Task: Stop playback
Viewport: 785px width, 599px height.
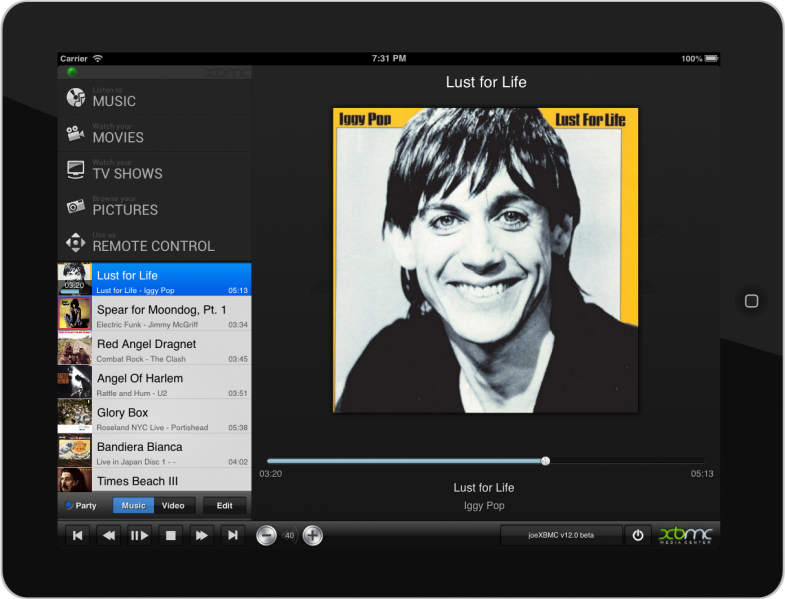Action: tap(171, 535)
